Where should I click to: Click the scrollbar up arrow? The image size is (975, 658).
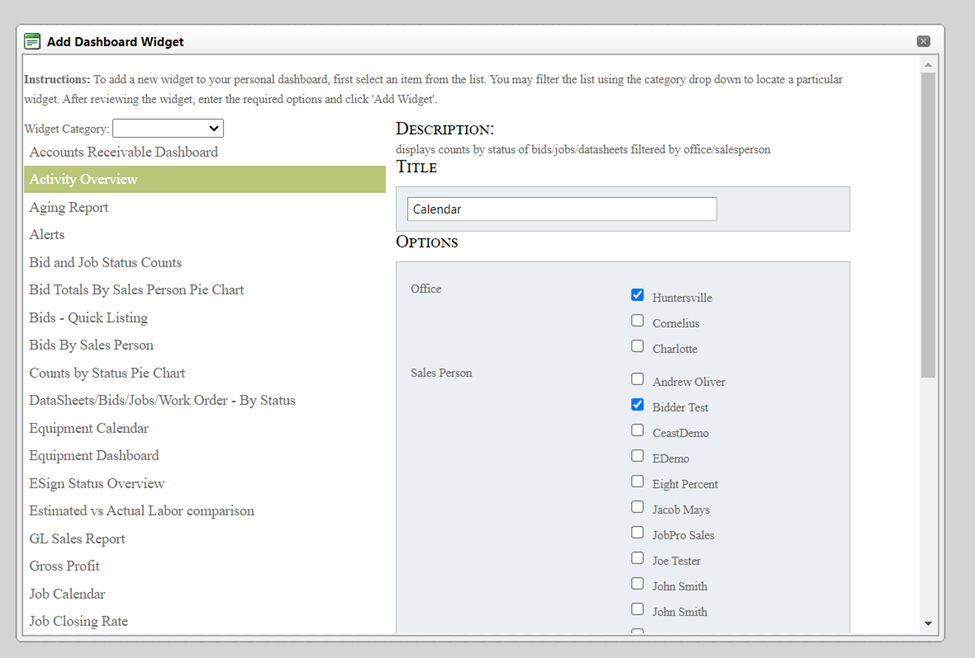coord(928,65)
